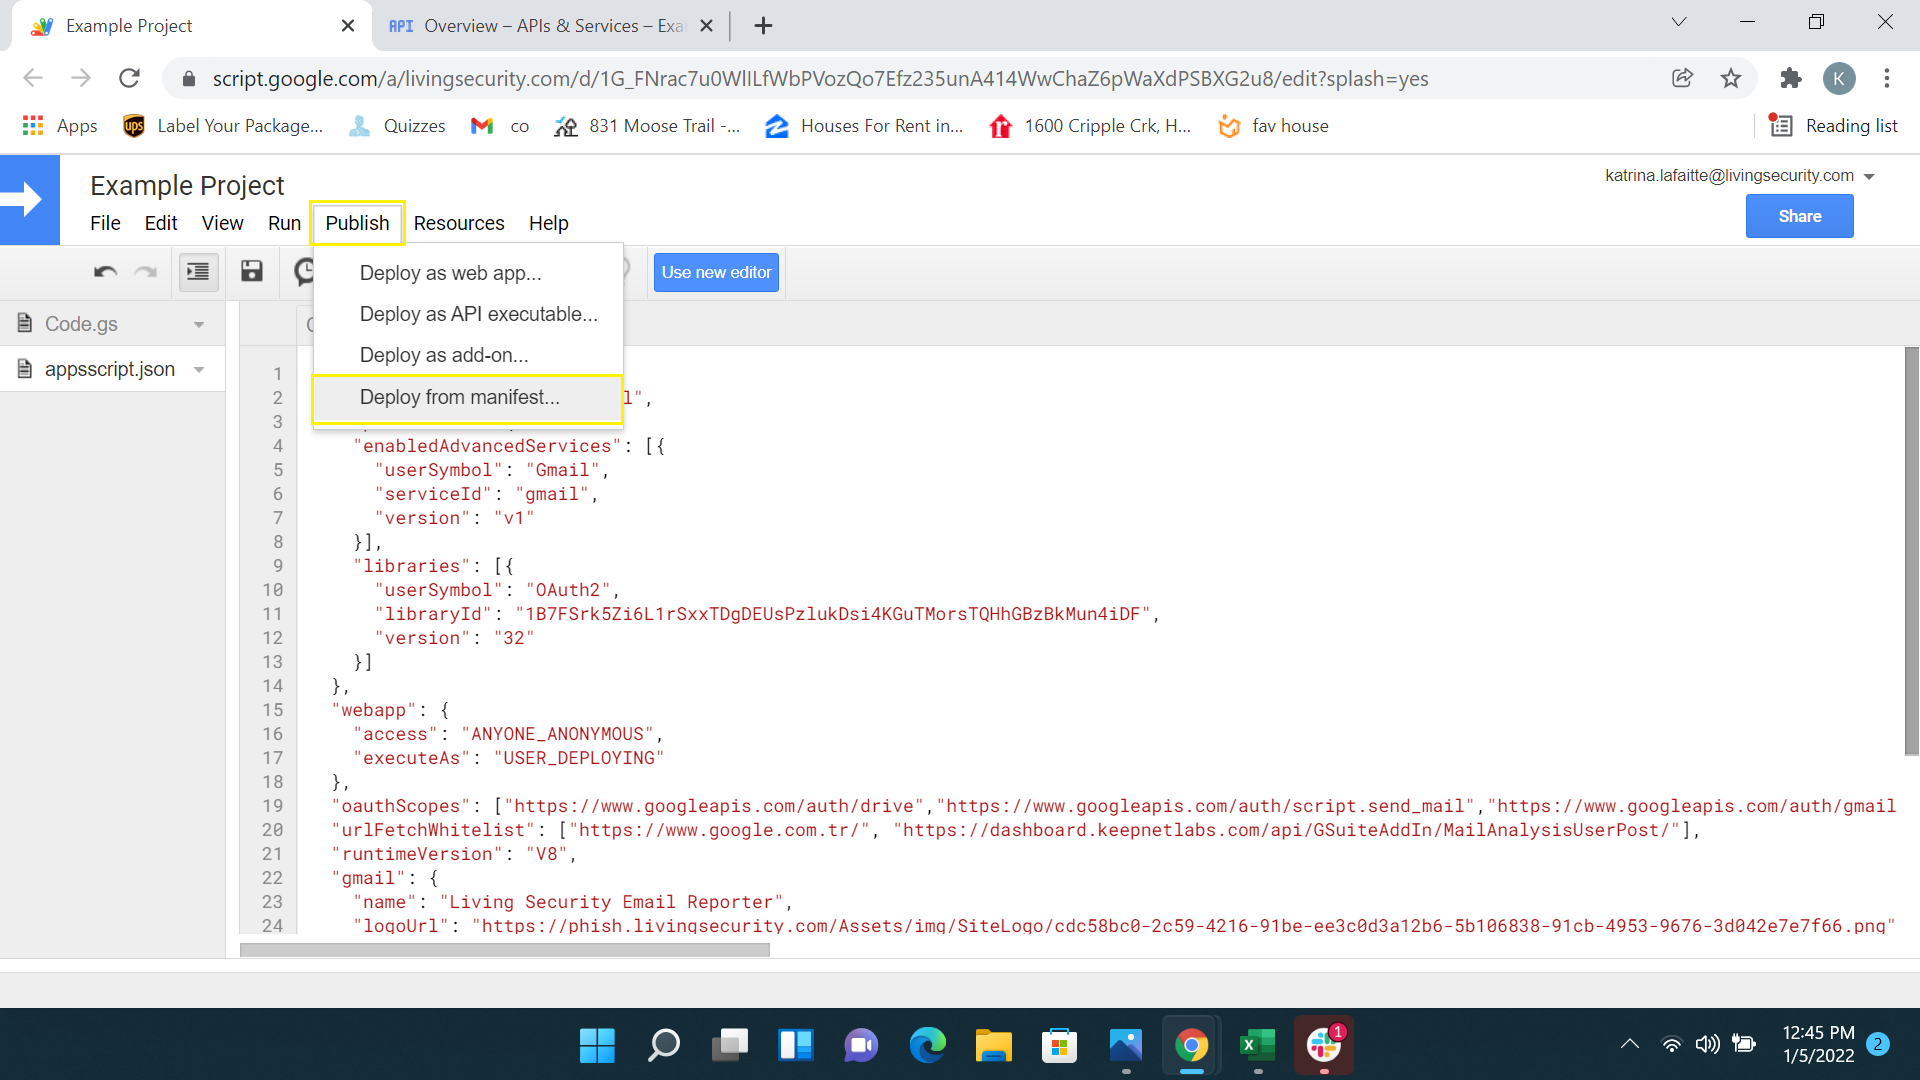Open the Help menu
This screenshot has width=1920, height=1080.
coord(548,223)
